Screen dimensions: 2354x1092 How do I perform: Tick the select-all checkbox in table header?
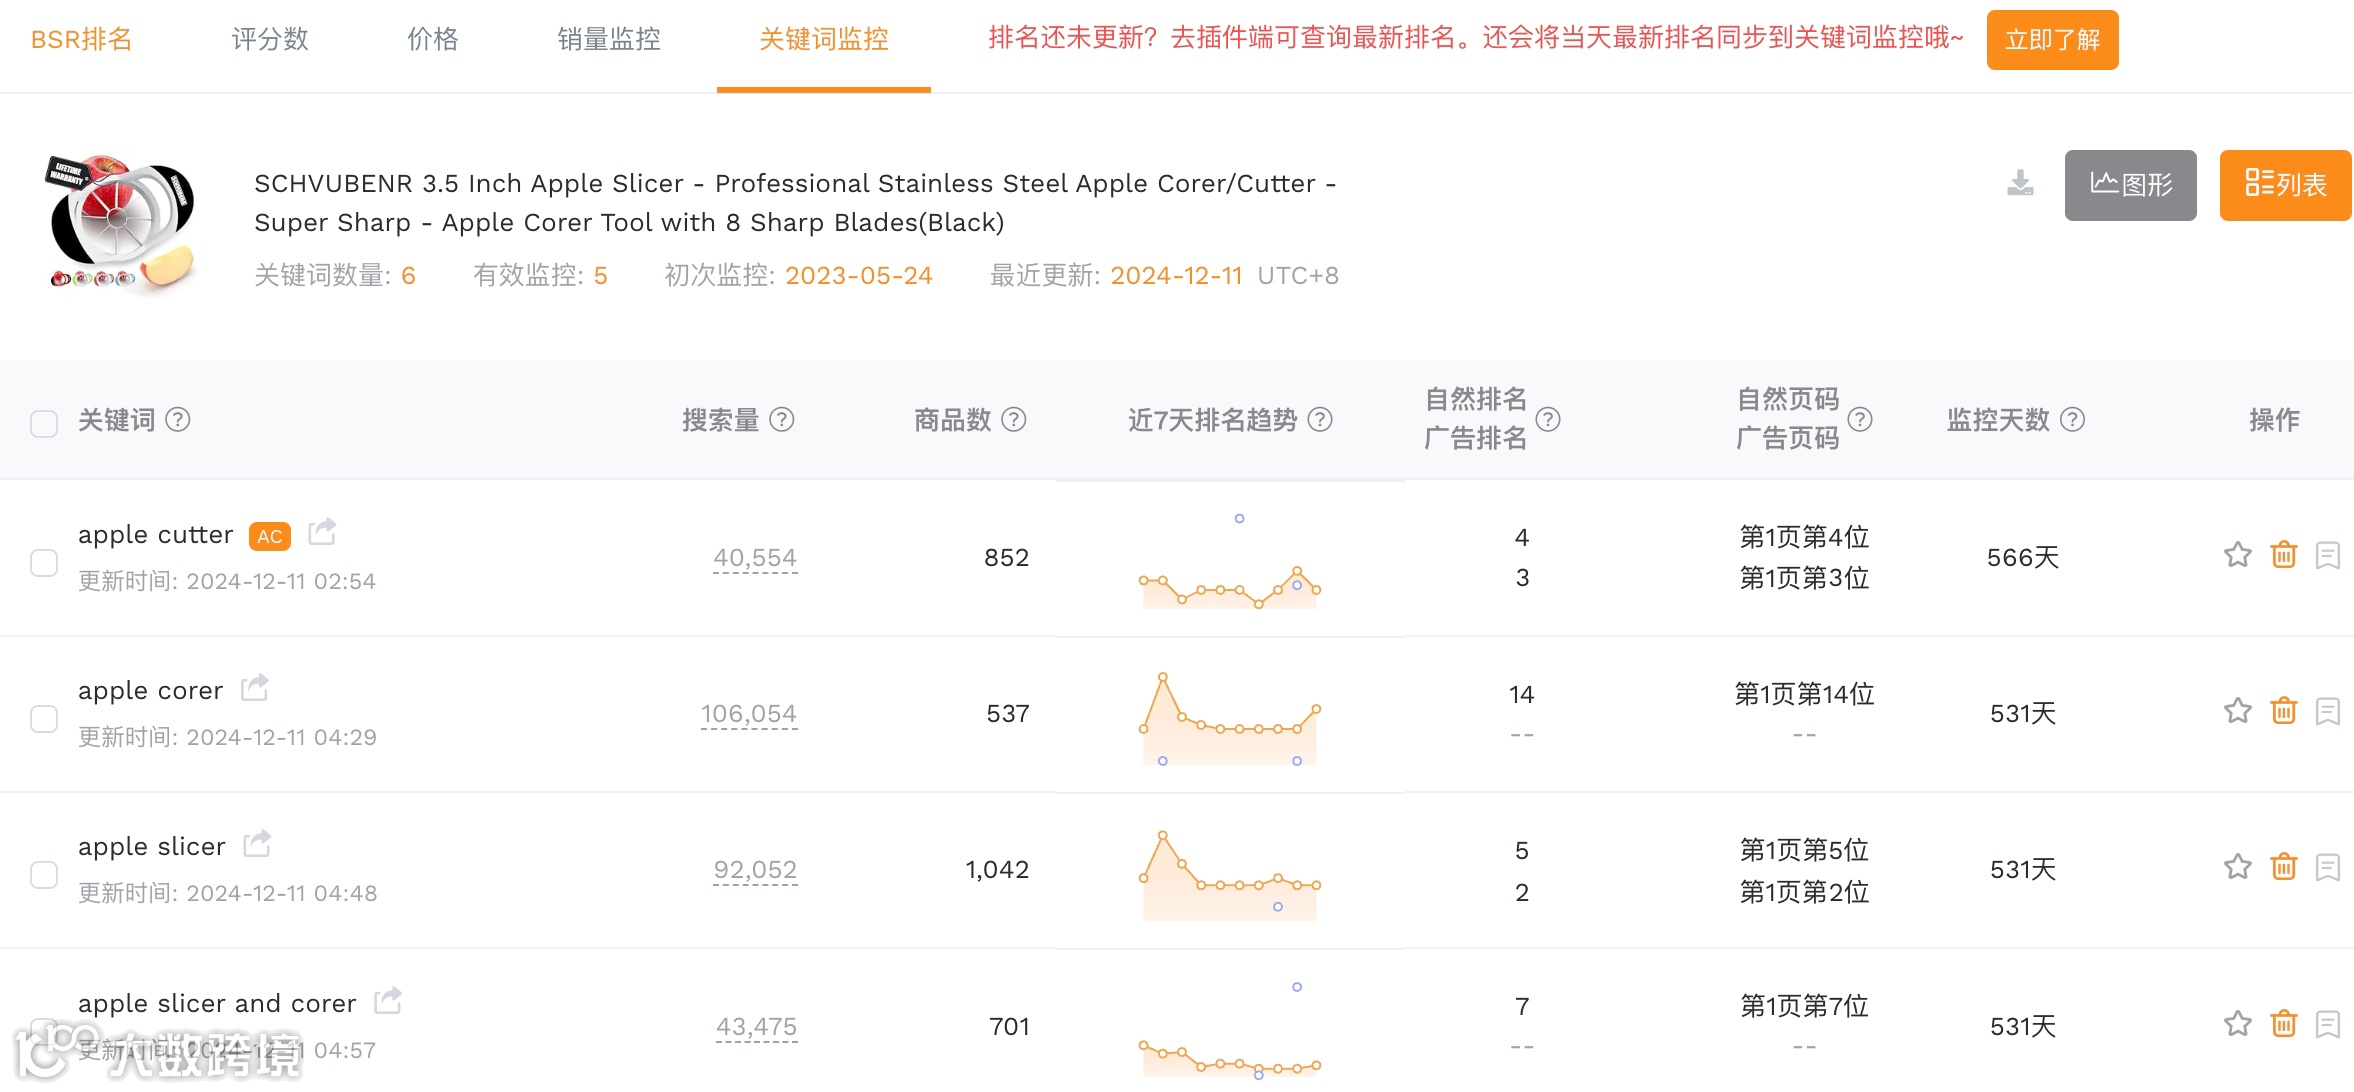click(44, 423)
